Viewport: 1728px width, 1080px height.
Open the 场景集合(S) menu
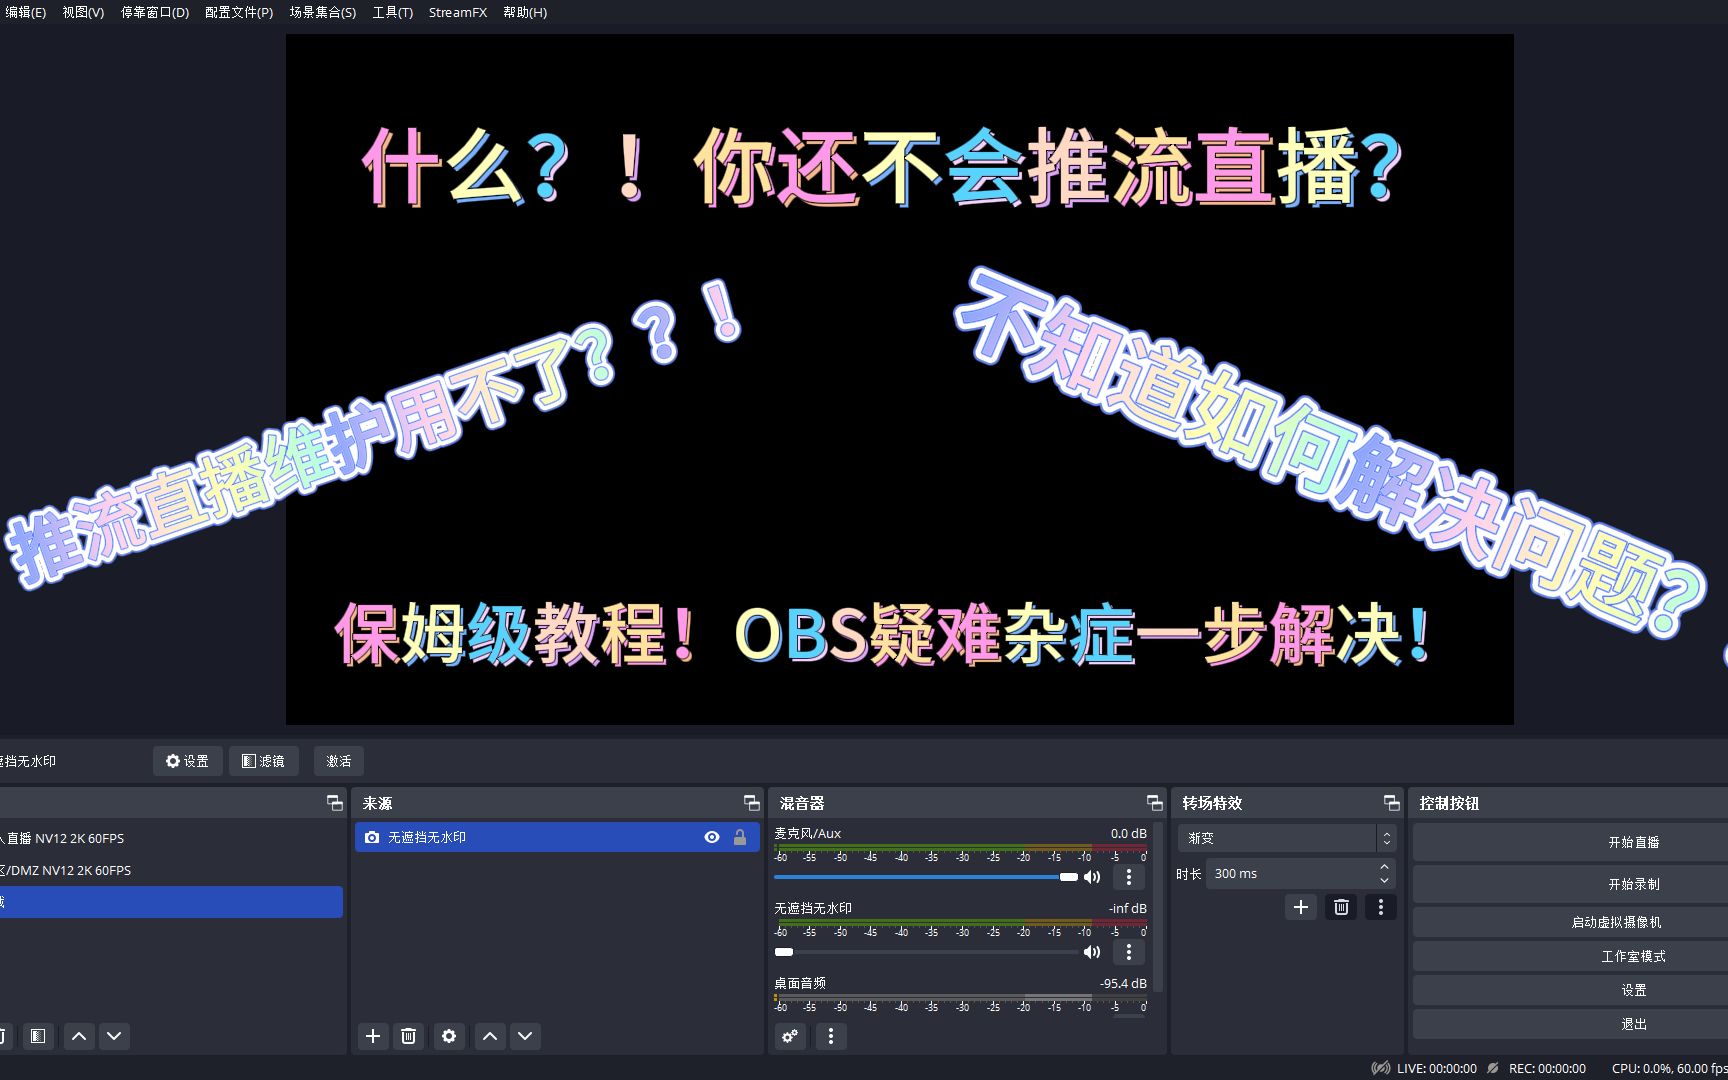point(322,12)
